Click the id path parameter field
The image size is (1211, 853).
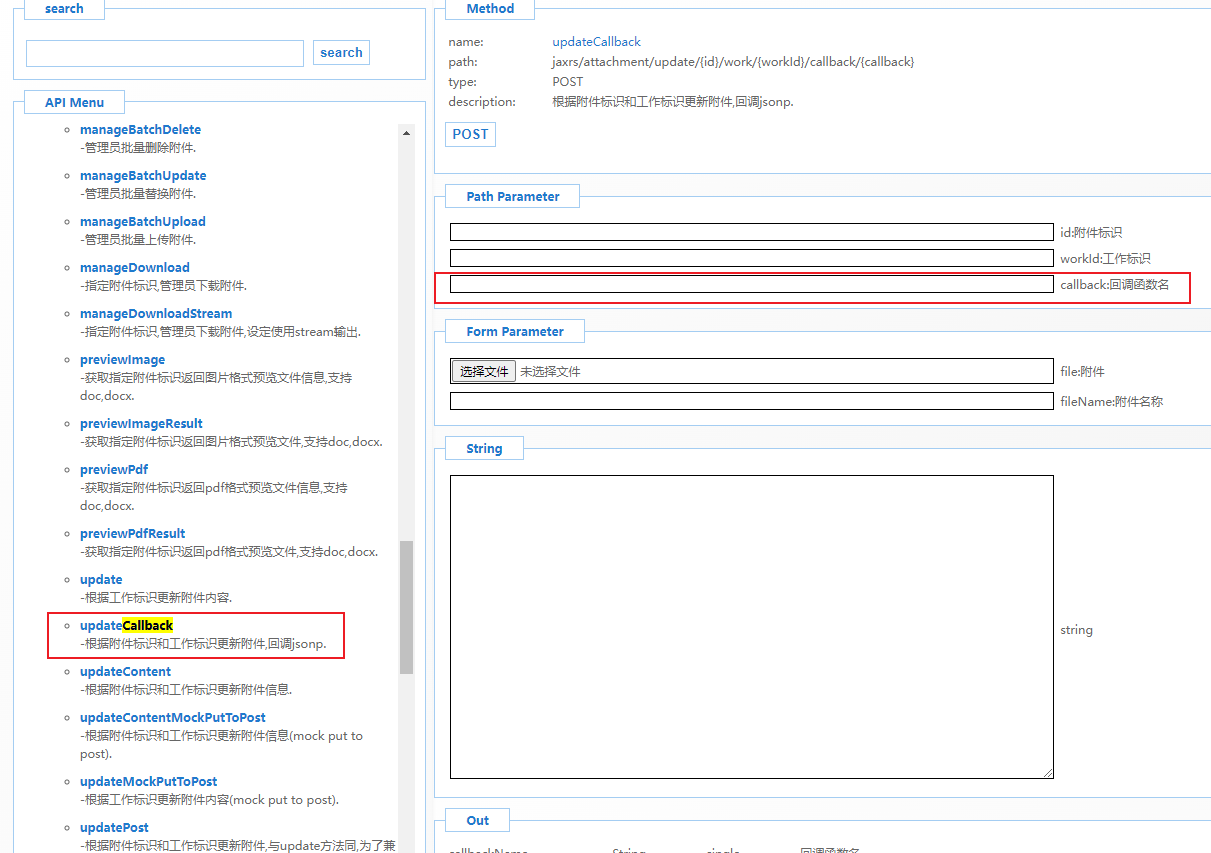pos(751,232)
